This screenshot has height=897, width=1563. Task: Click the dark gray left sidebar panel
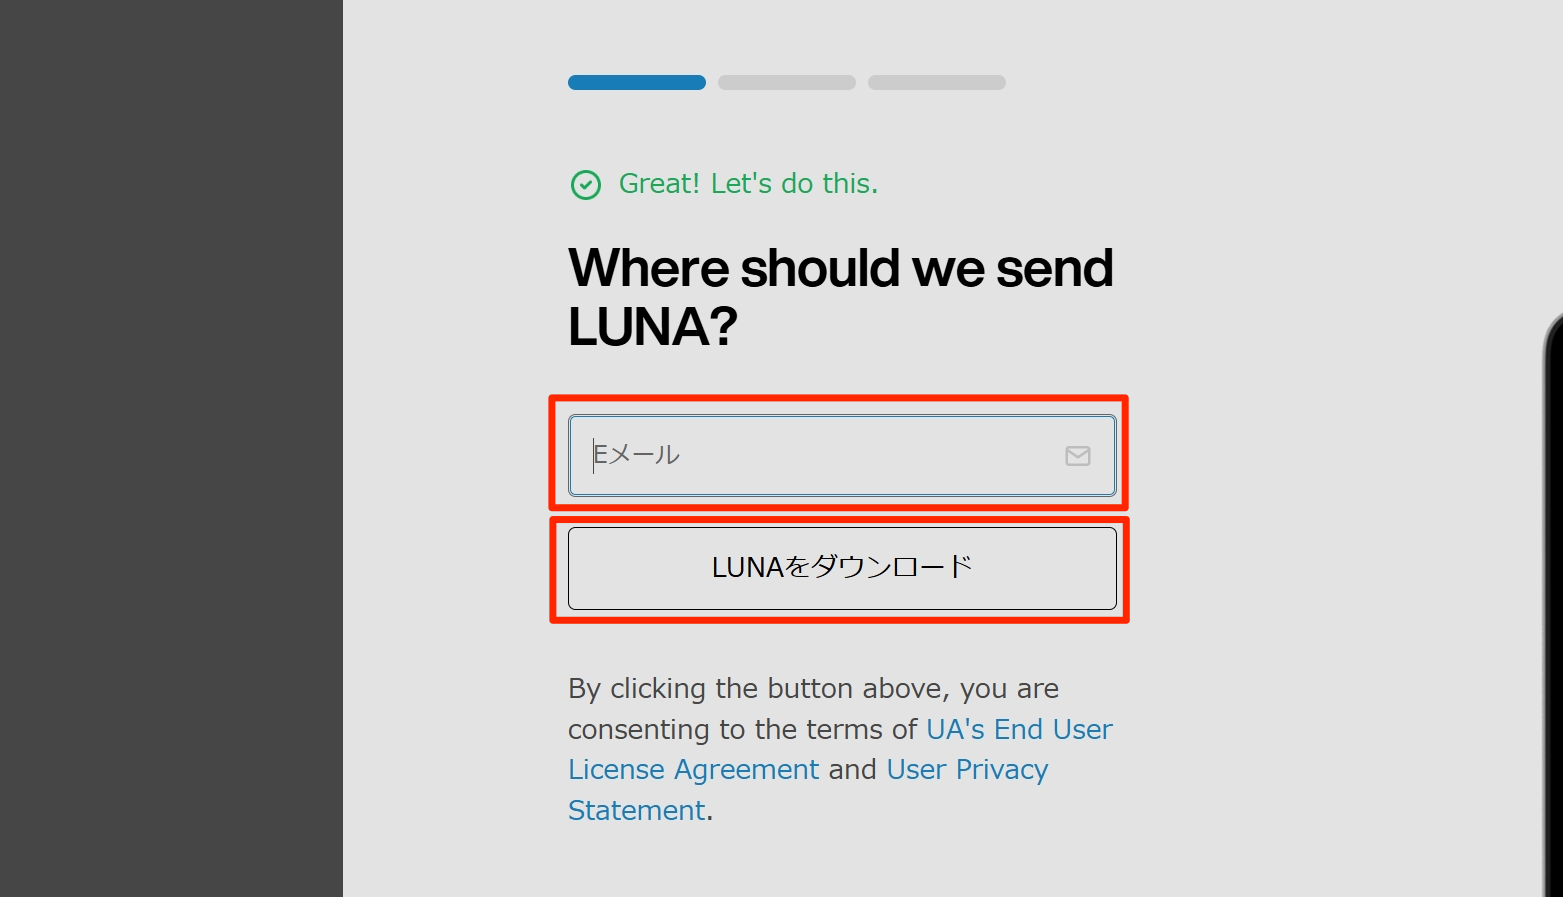[x=171, y=448]
